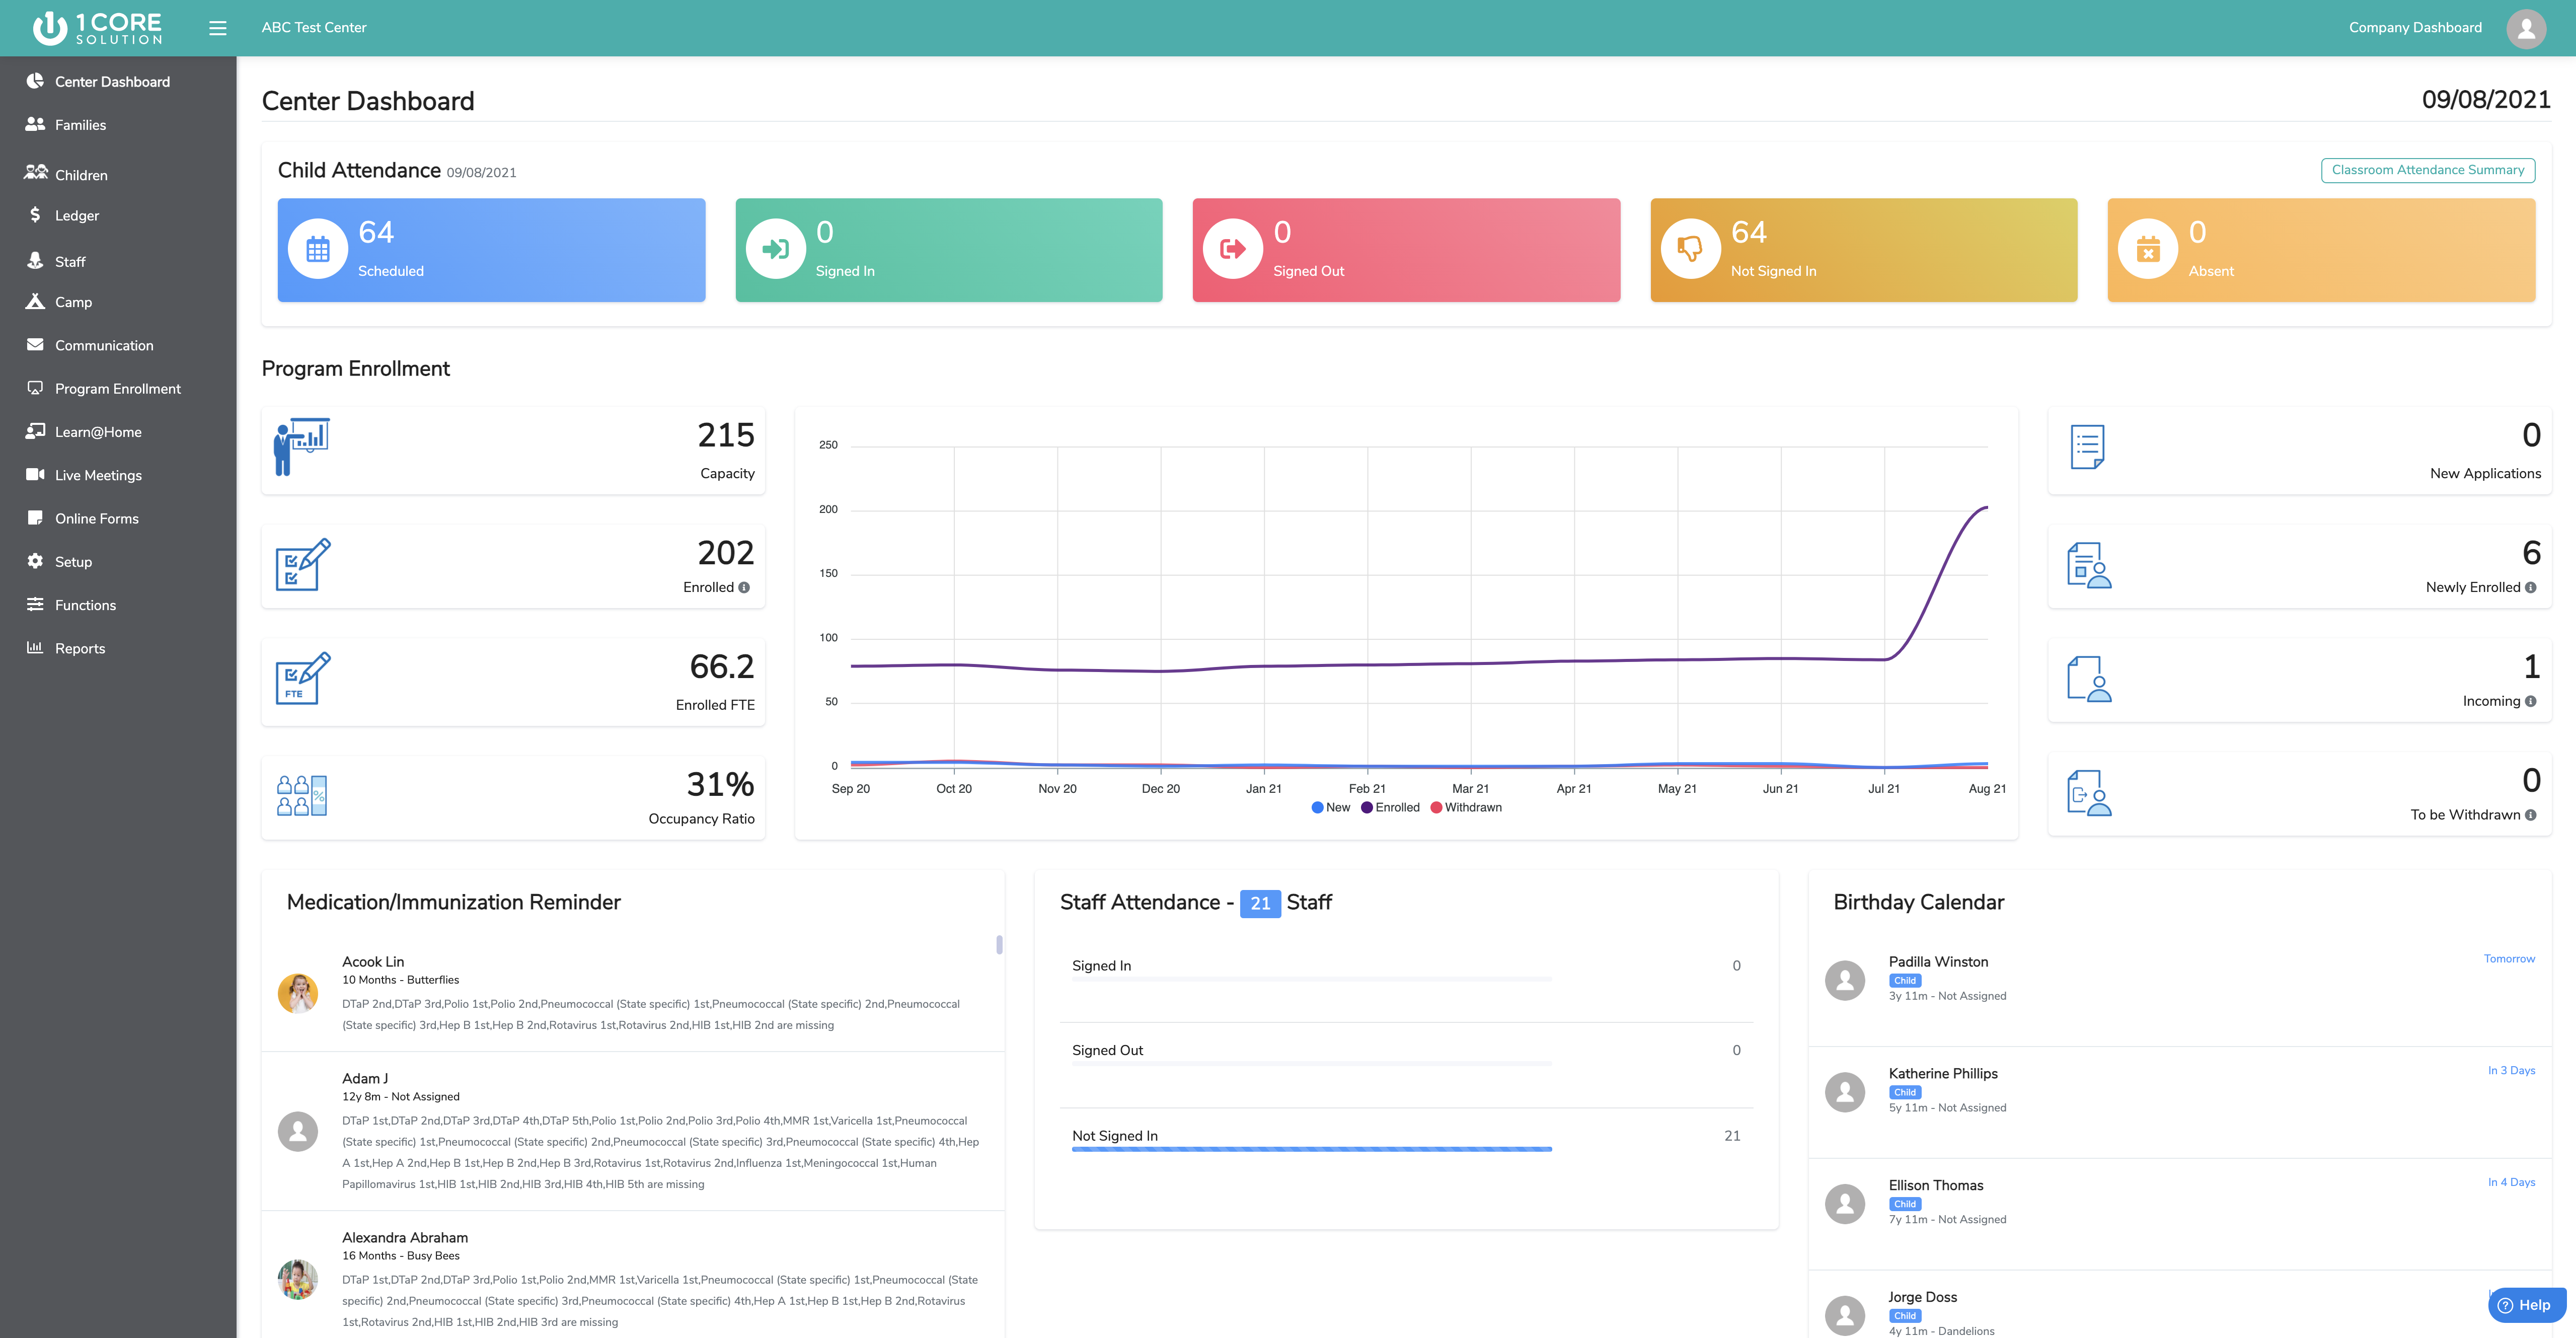Image resolution: width=2576 pixels, height=1338 pixels.
Task: Toggle the hamburger menu icon
Action: coord(218,28)
